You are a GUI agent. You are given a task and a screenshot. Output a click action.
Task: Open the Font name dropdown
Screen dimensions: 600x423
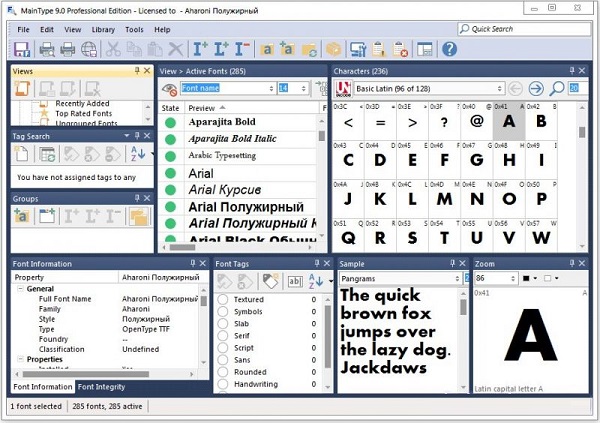pos(271,88)
